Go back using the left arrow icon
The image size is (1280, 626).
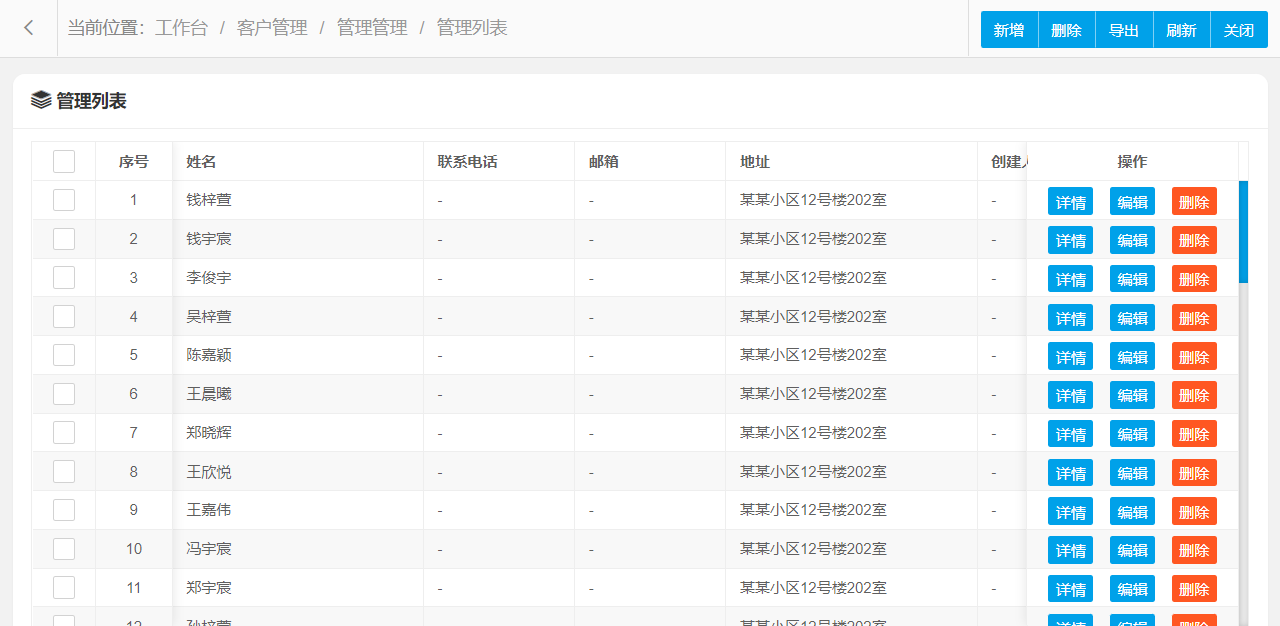[29, 28]
